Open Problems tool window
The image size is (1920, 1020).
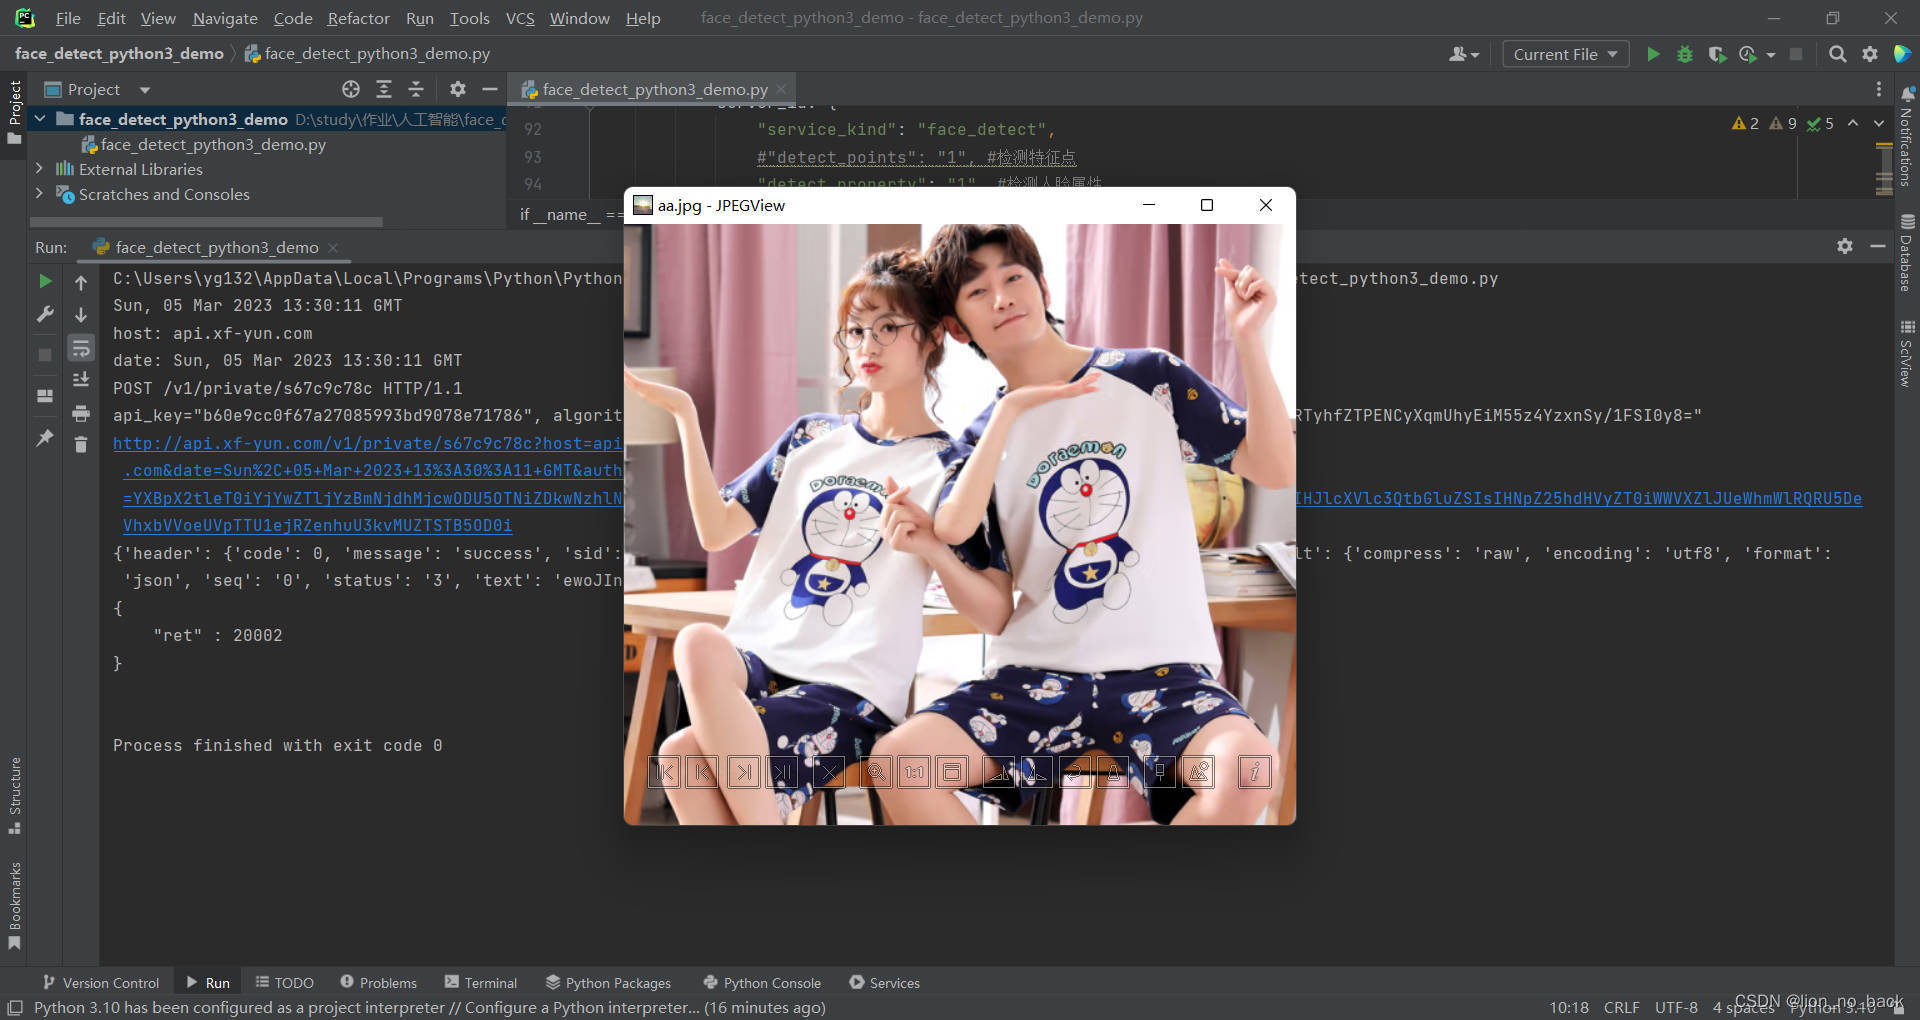coord(378,983)
